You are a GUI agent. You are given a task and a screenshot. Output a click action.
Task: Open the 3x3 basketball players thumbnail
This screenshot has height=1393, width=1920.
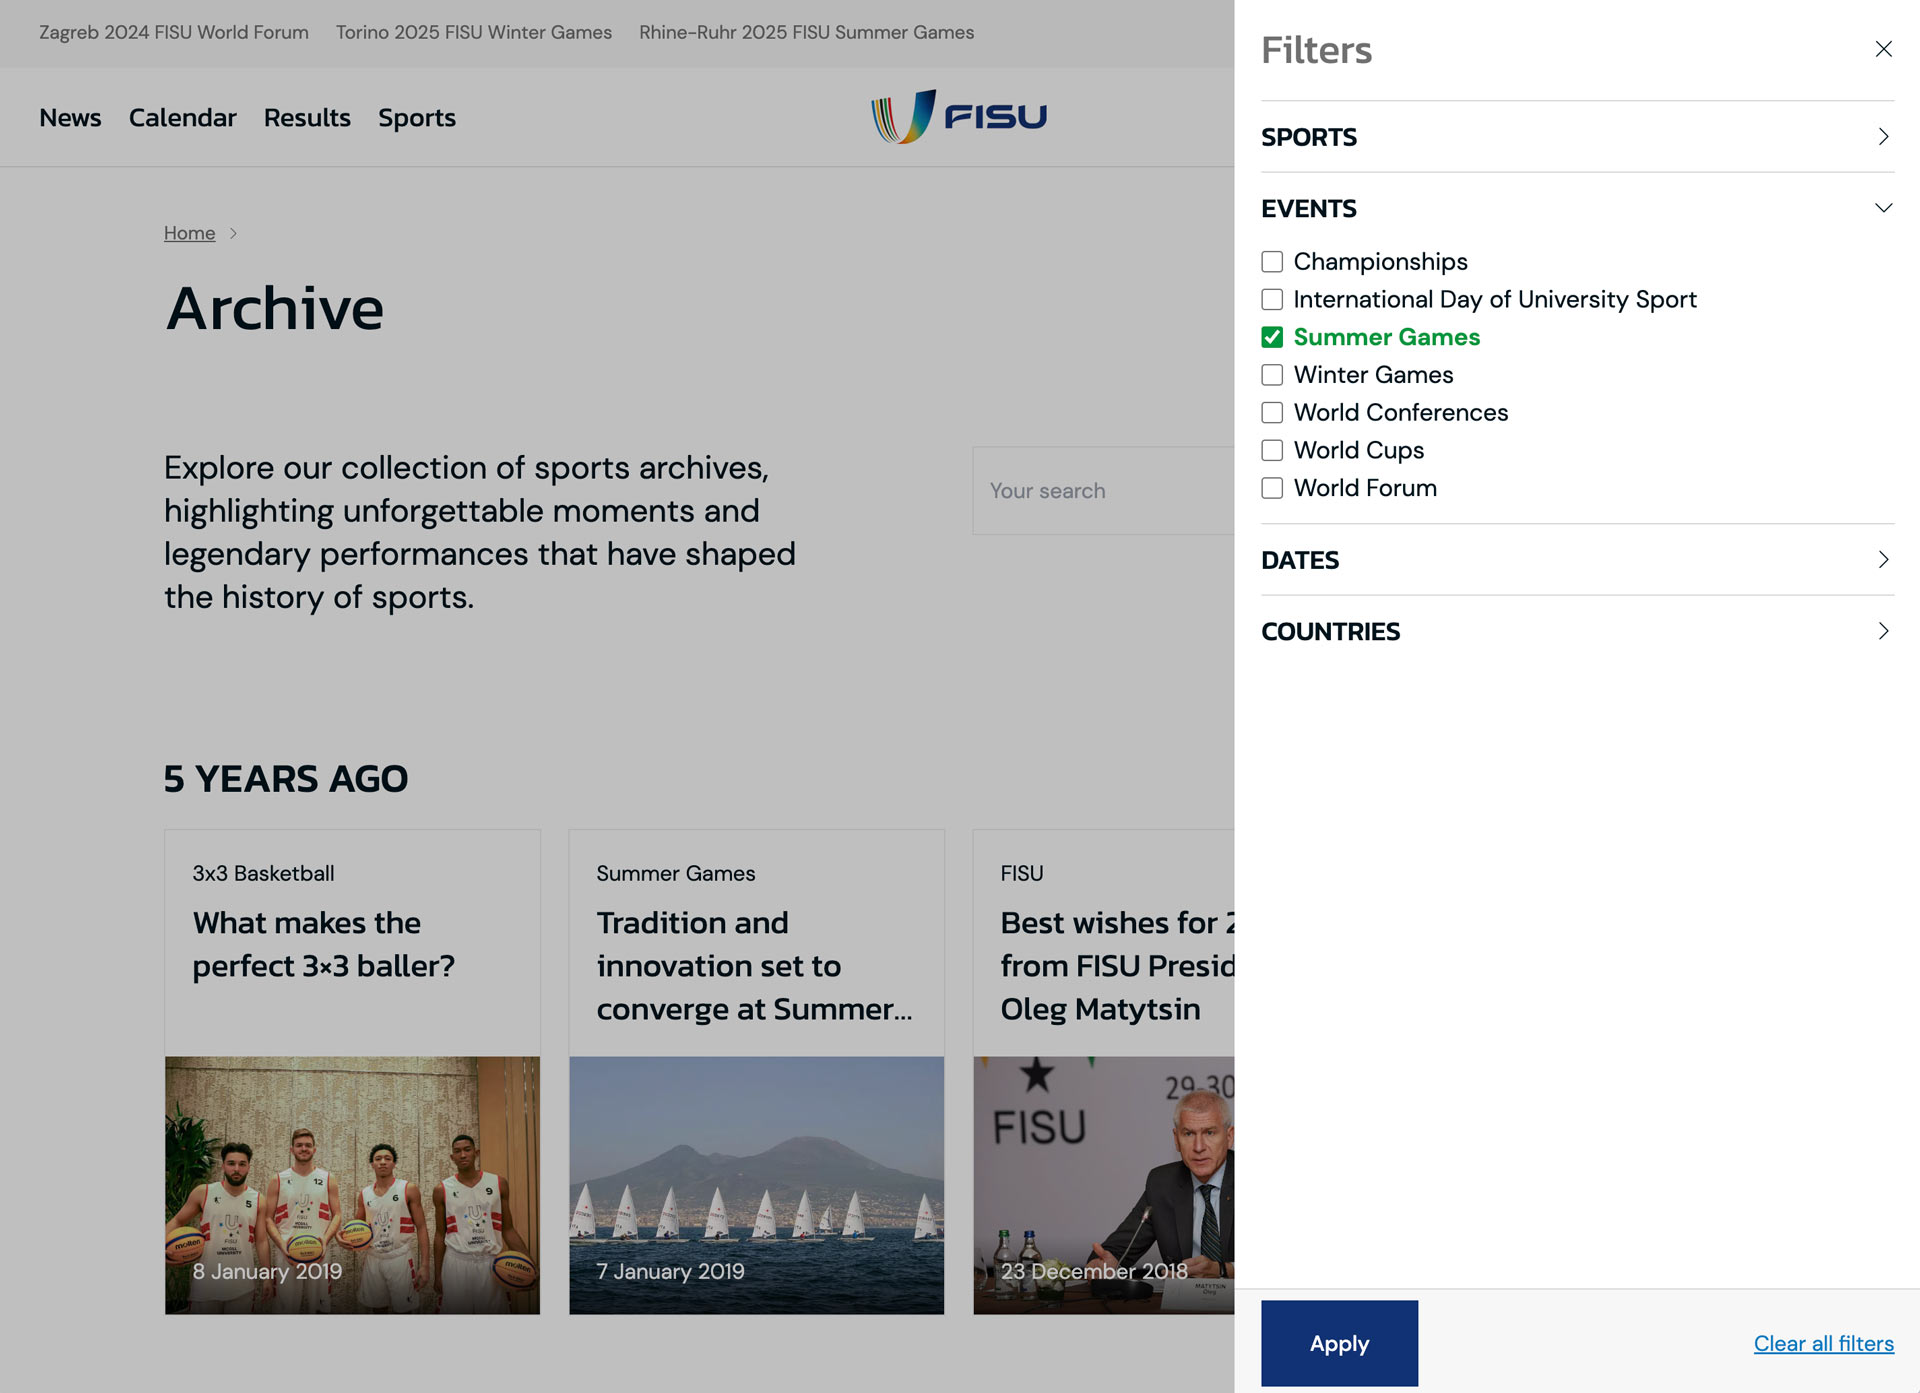pos(352,1185)
